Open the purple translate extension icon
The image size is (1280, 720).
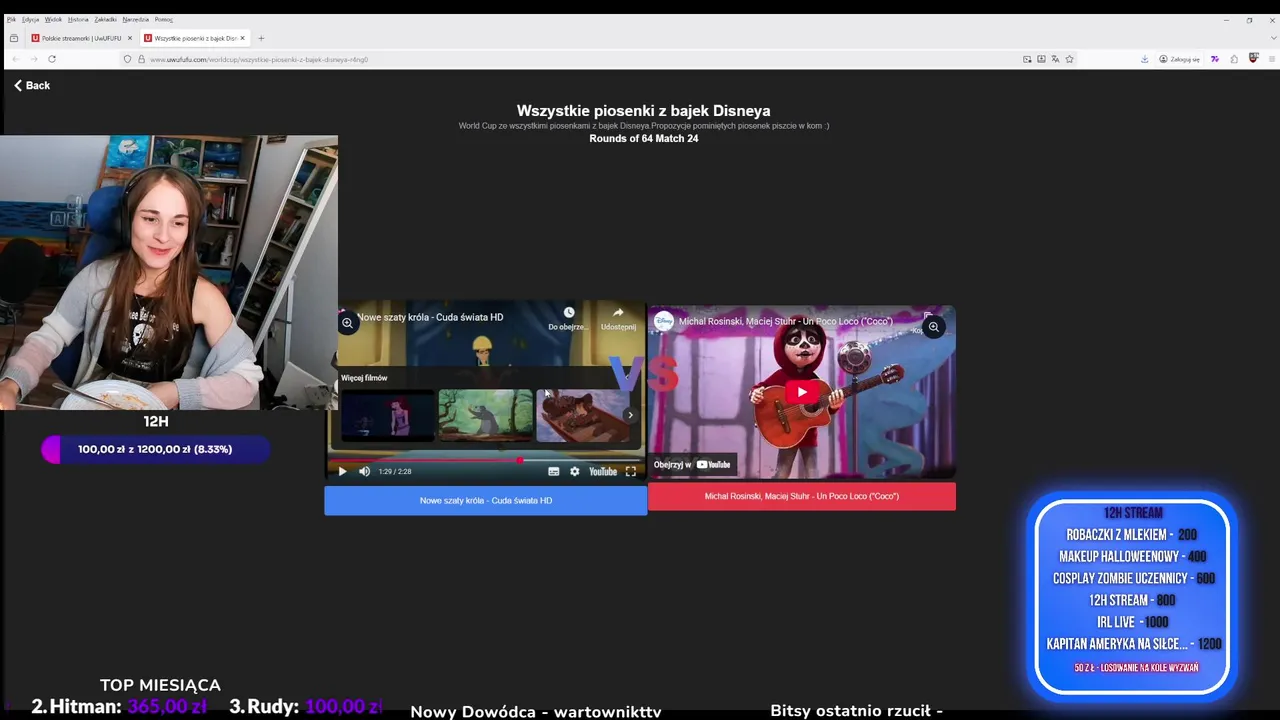[x=1215, y=59]
